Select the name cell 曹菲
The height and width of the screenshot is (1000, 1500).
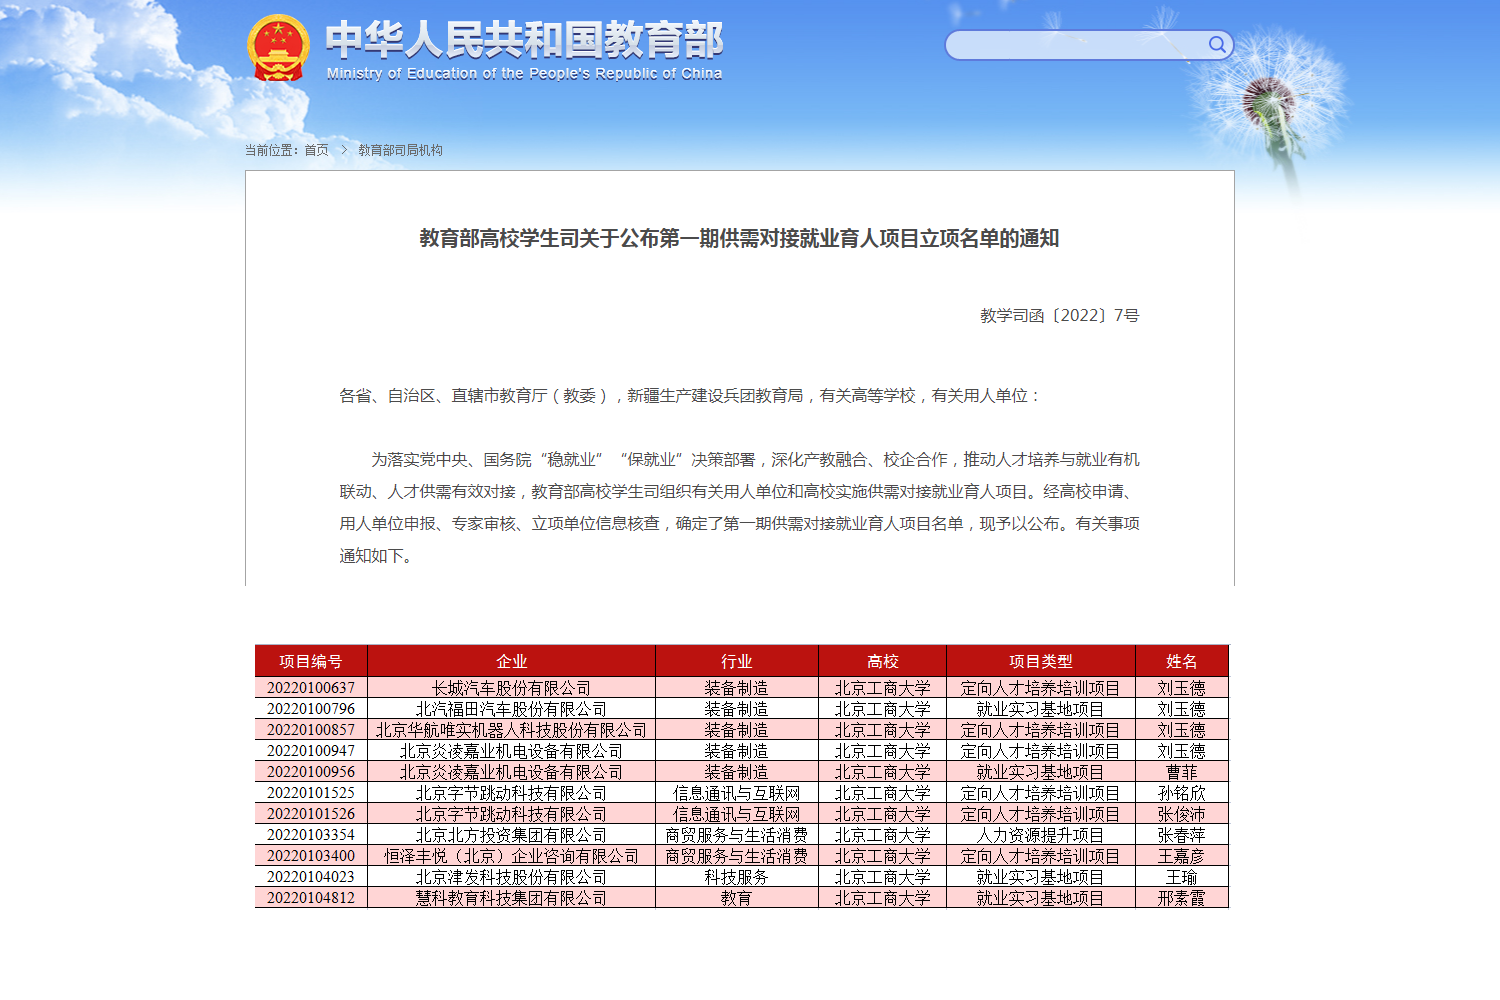coord(1181,772)
